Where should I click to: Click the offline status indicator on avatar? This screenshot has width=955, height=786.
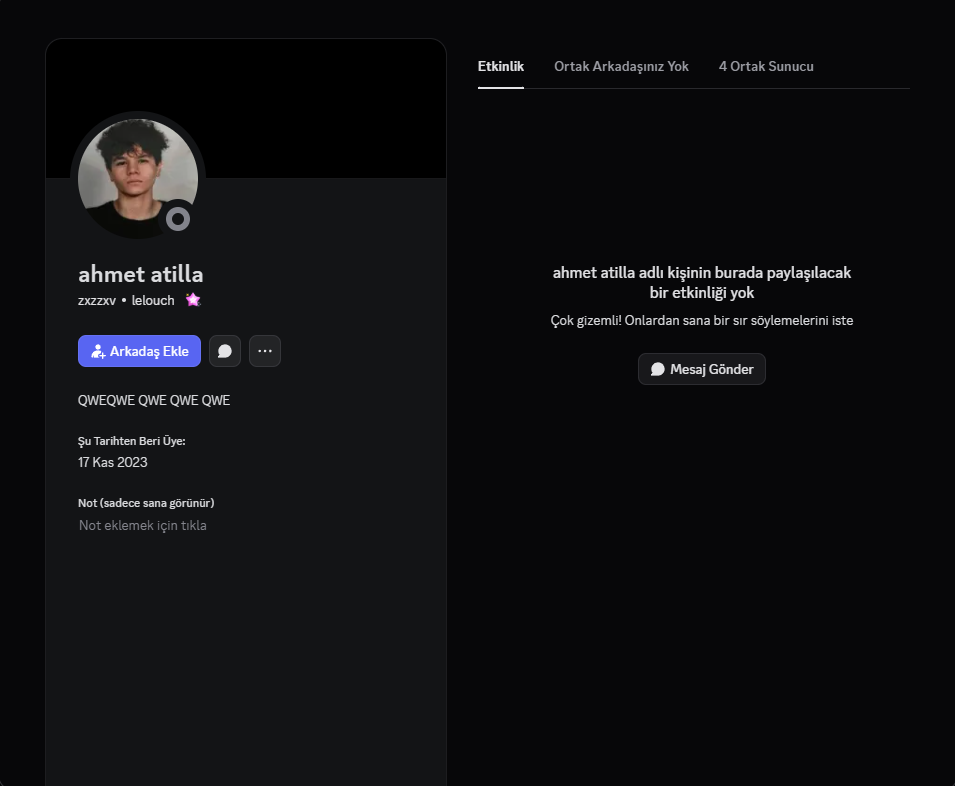(178, 219)
